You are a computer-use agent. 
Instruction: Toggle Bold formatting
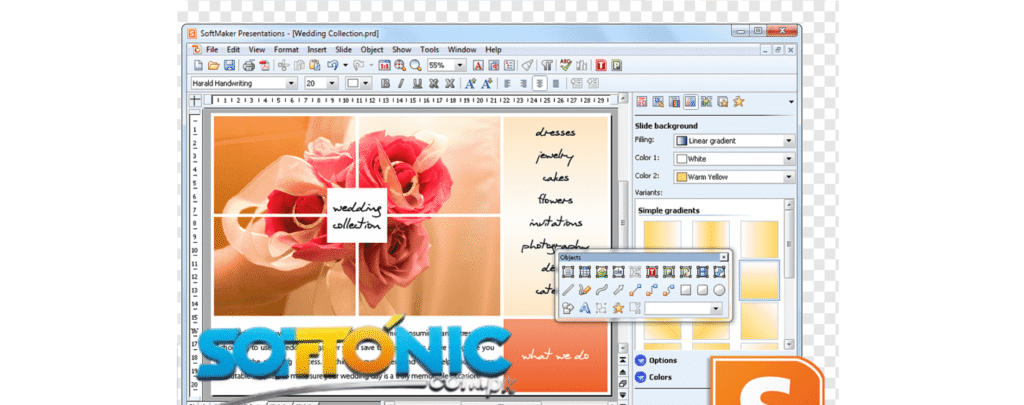(385, 83)
